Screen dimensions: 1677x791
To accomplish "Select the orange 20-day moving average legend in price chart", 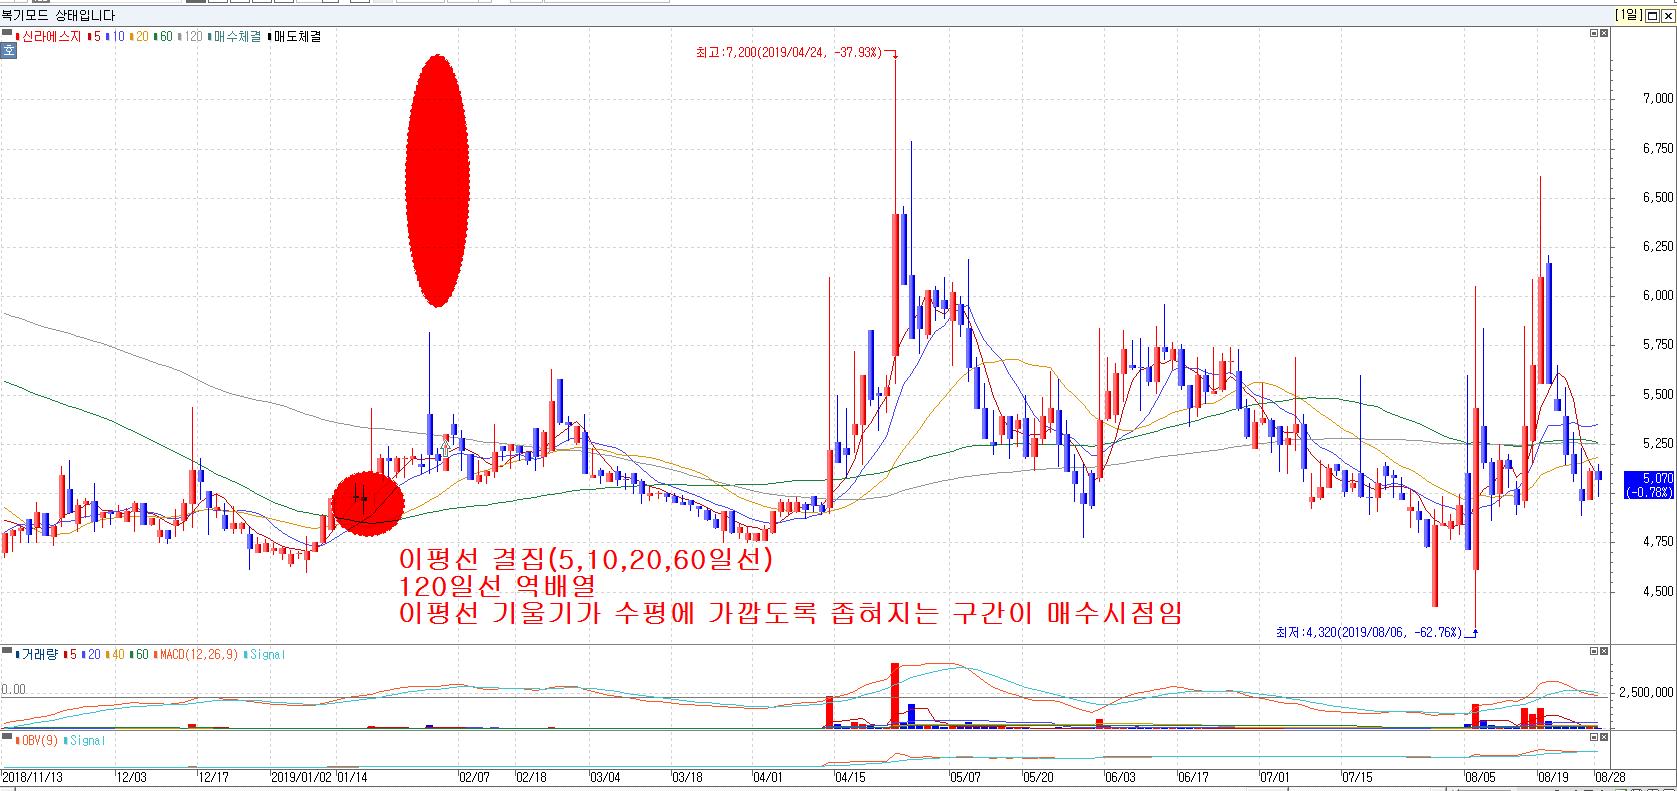I will pos(139,36).
